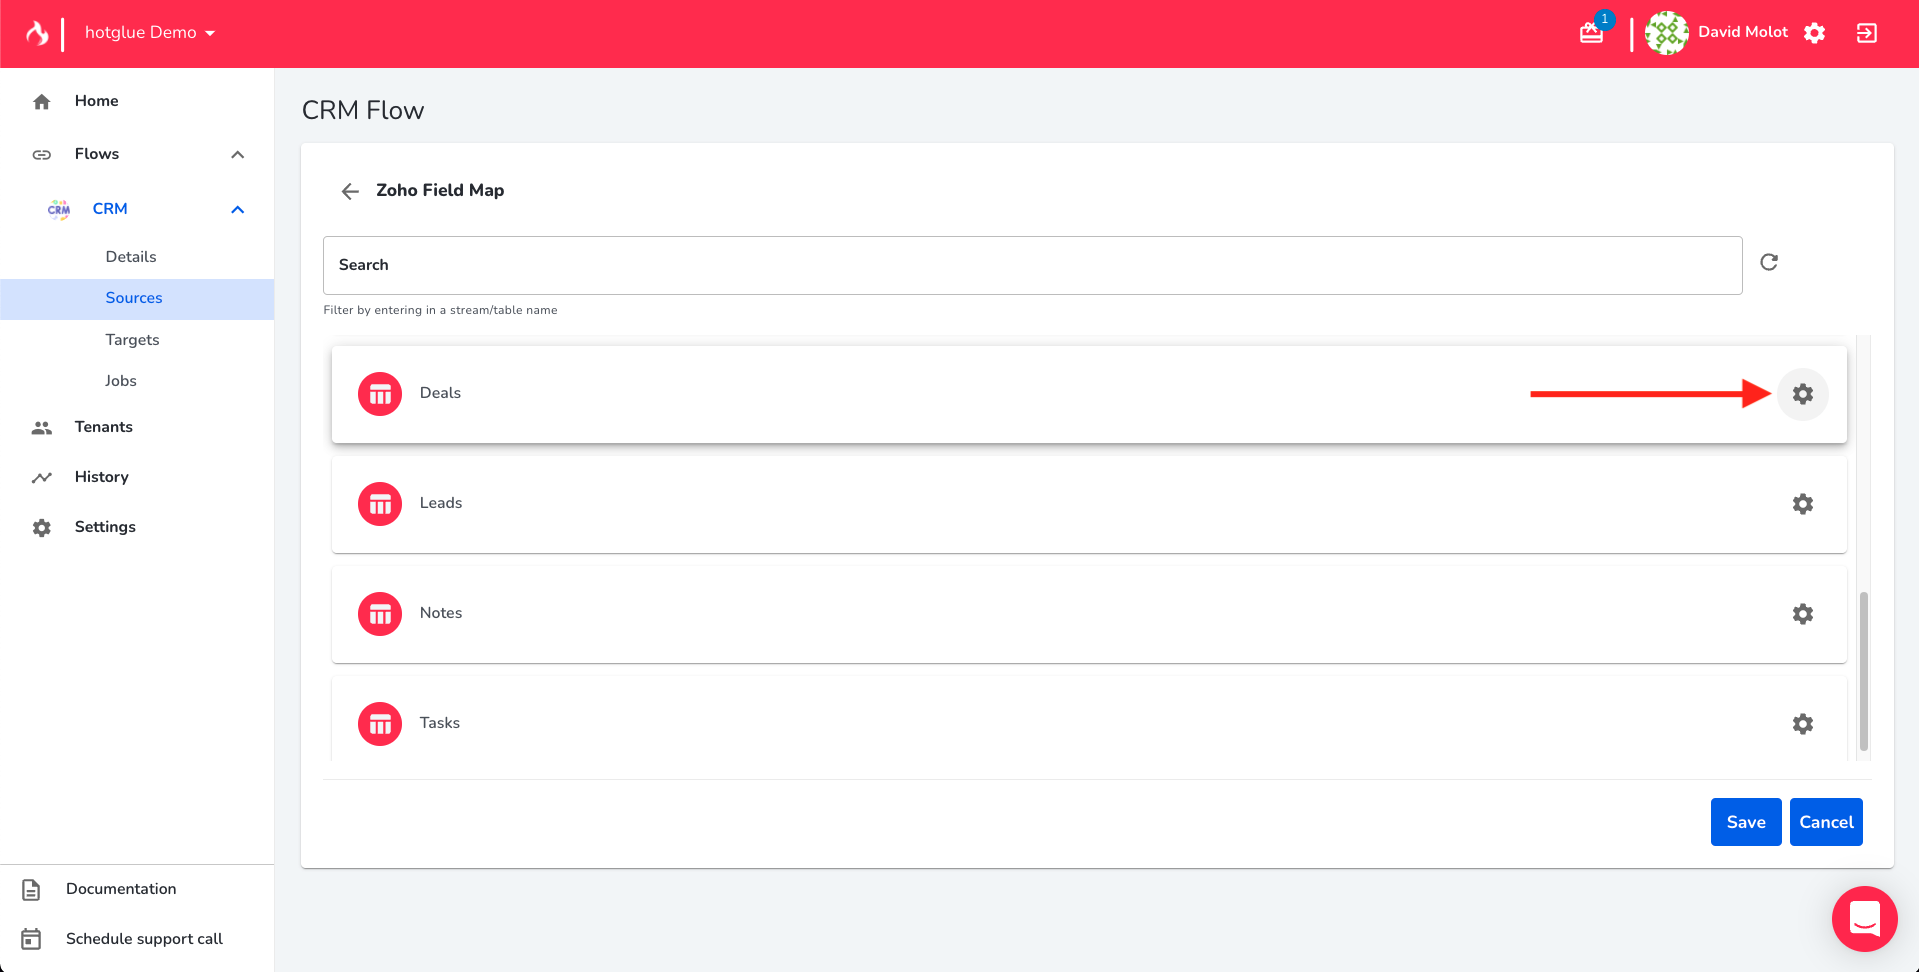This screenshot has width=1919, height=972.
Task: Select the Deals stream row
Action: pyautogui.click(x=1089, y=394)
